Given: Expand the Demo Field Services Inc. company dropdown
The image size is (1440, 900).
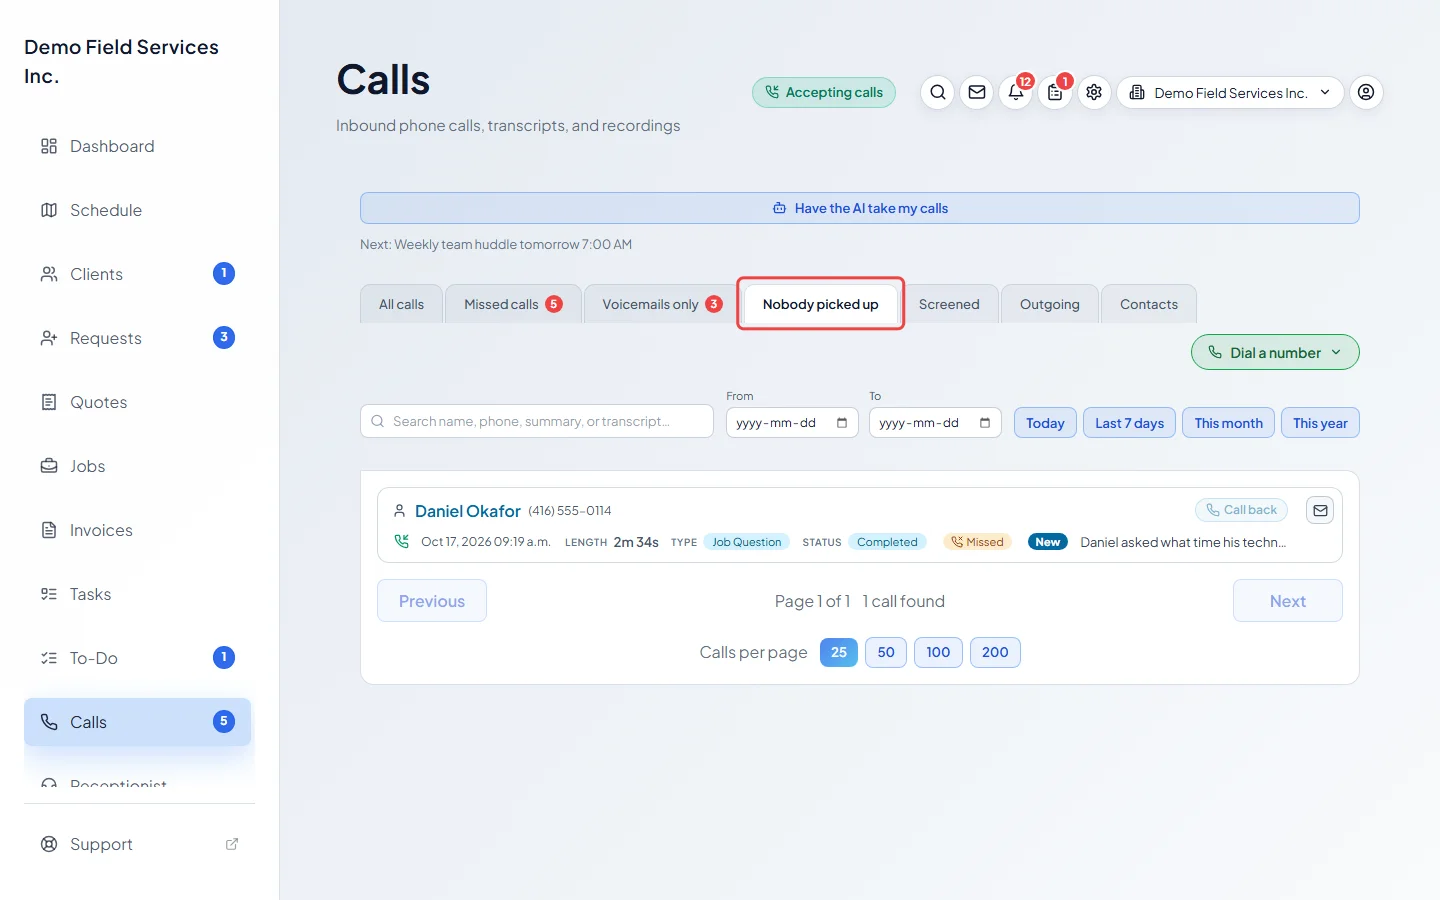Looking at the screenshot, I should coord(1230,93).
